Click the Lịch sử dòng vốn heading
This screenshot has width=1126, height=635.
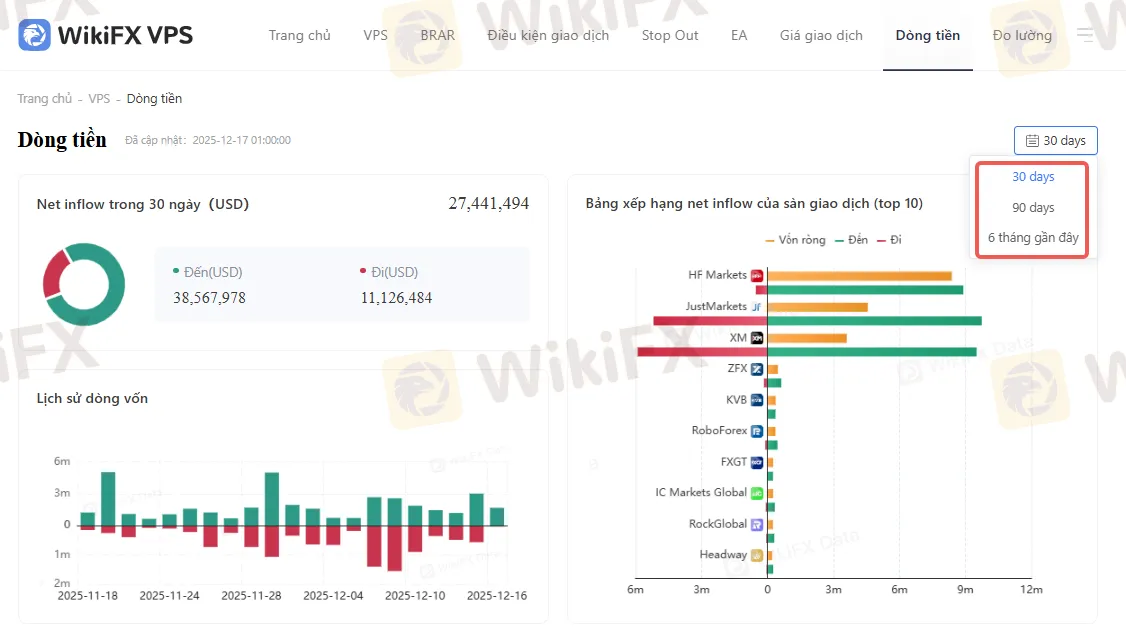92,399
